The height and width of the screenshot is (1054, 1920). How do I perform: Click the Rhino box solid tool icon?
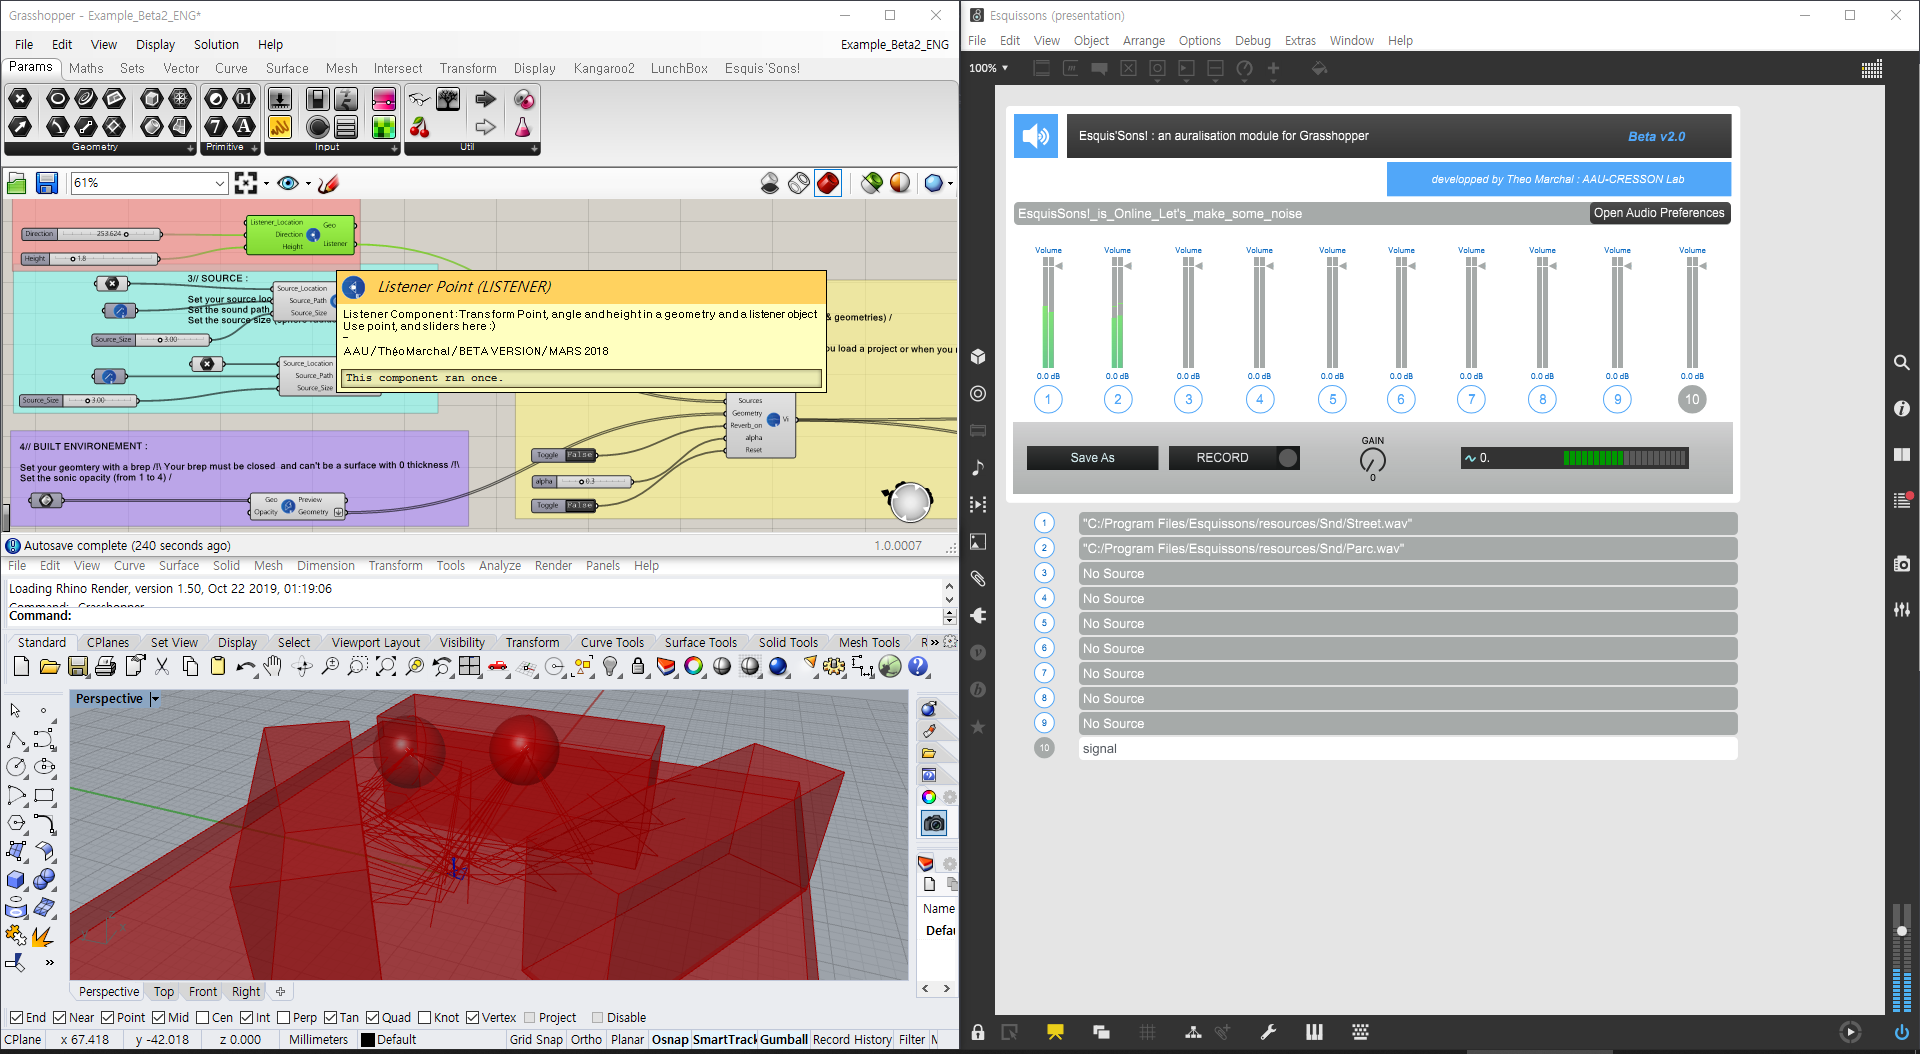(x=16, y=880)
